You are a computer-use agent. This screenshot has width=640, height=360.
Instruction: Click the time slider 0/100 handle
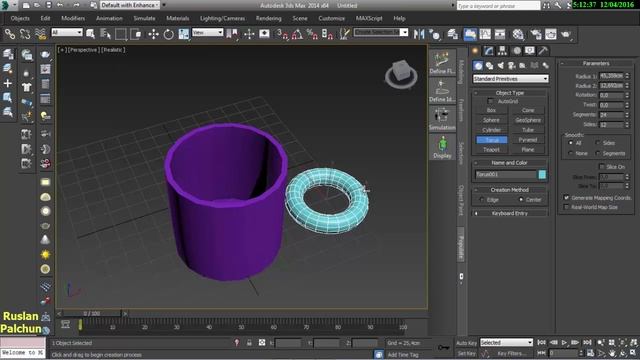[x=92, y=313]
